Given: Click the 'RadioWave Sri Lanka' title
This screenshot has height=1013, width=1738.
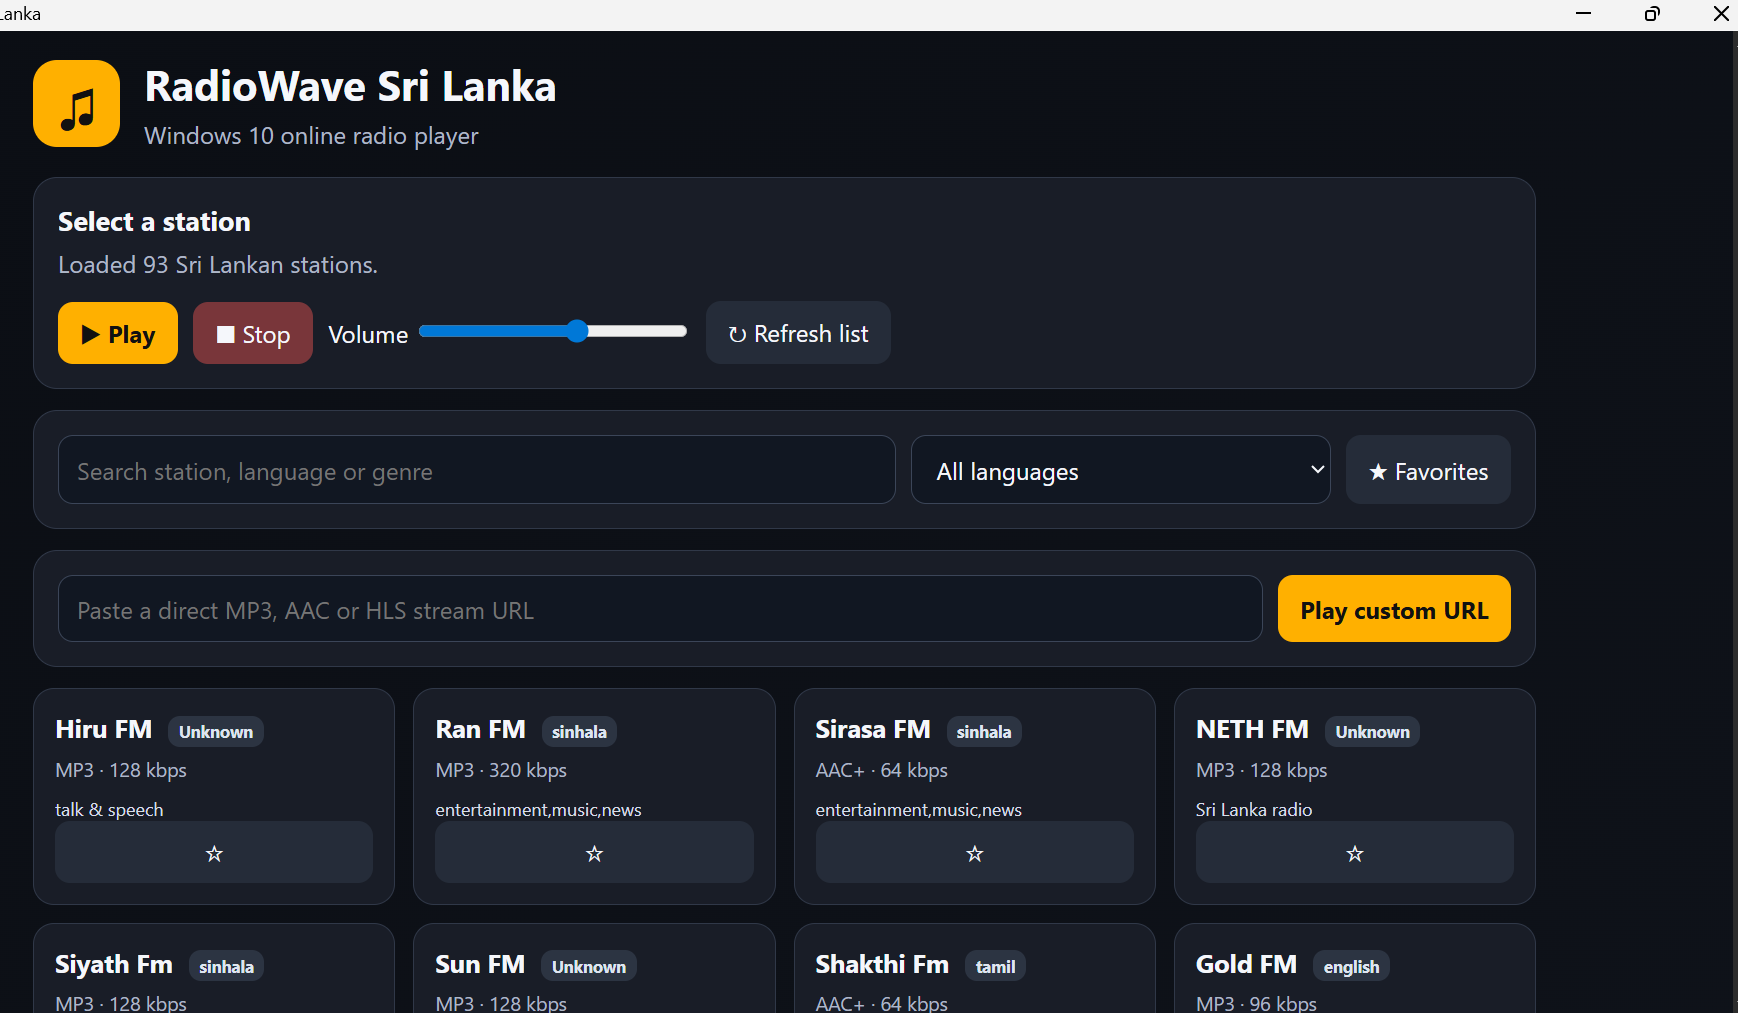Looking at the screenshot, I should pos(350,87).
